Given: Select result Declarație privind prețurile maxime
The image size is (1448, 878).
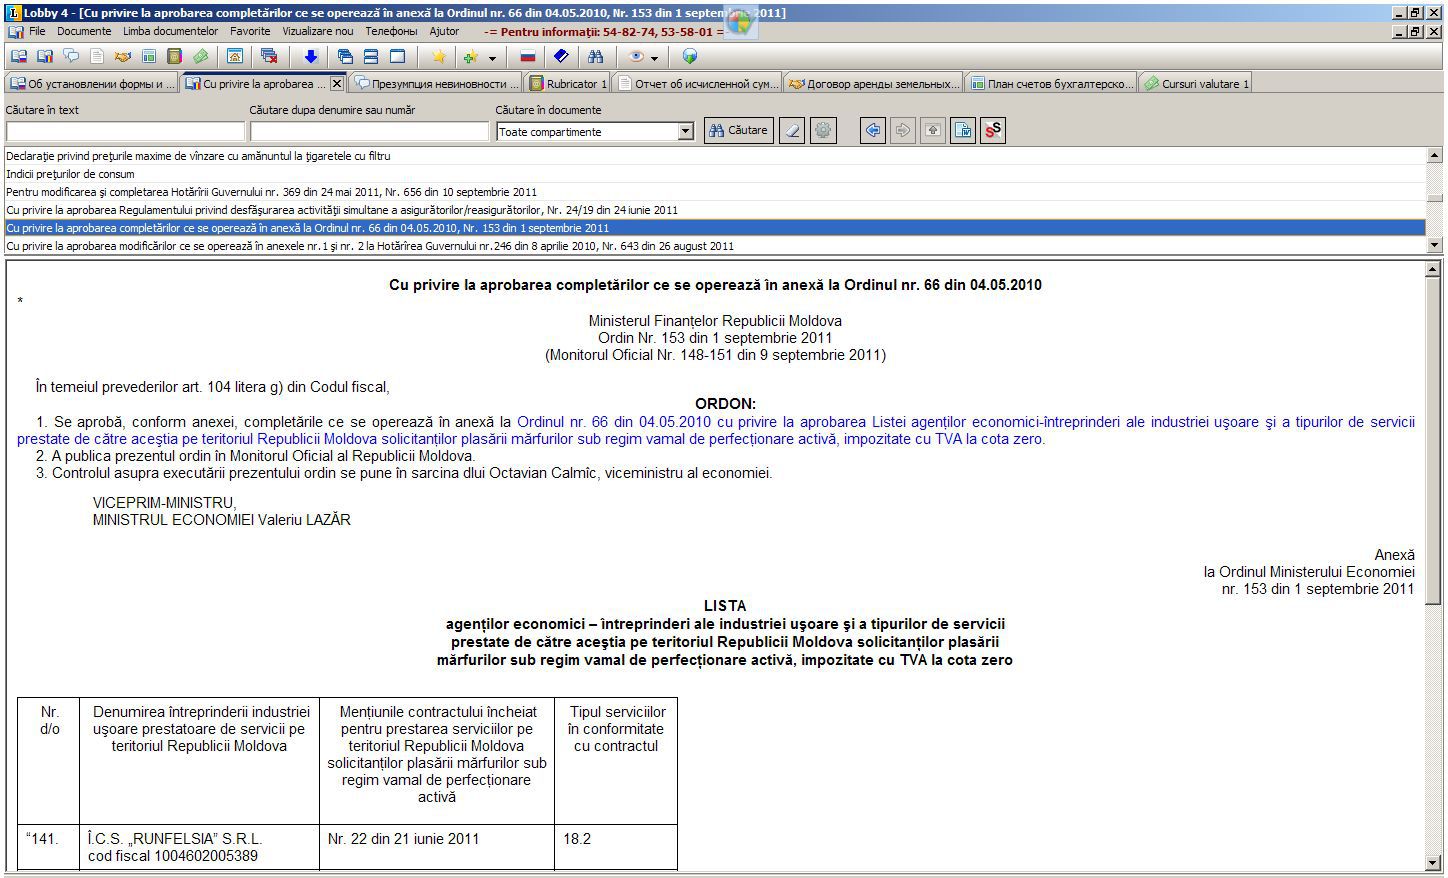Looking at the screenshot, I should [715, 156].
